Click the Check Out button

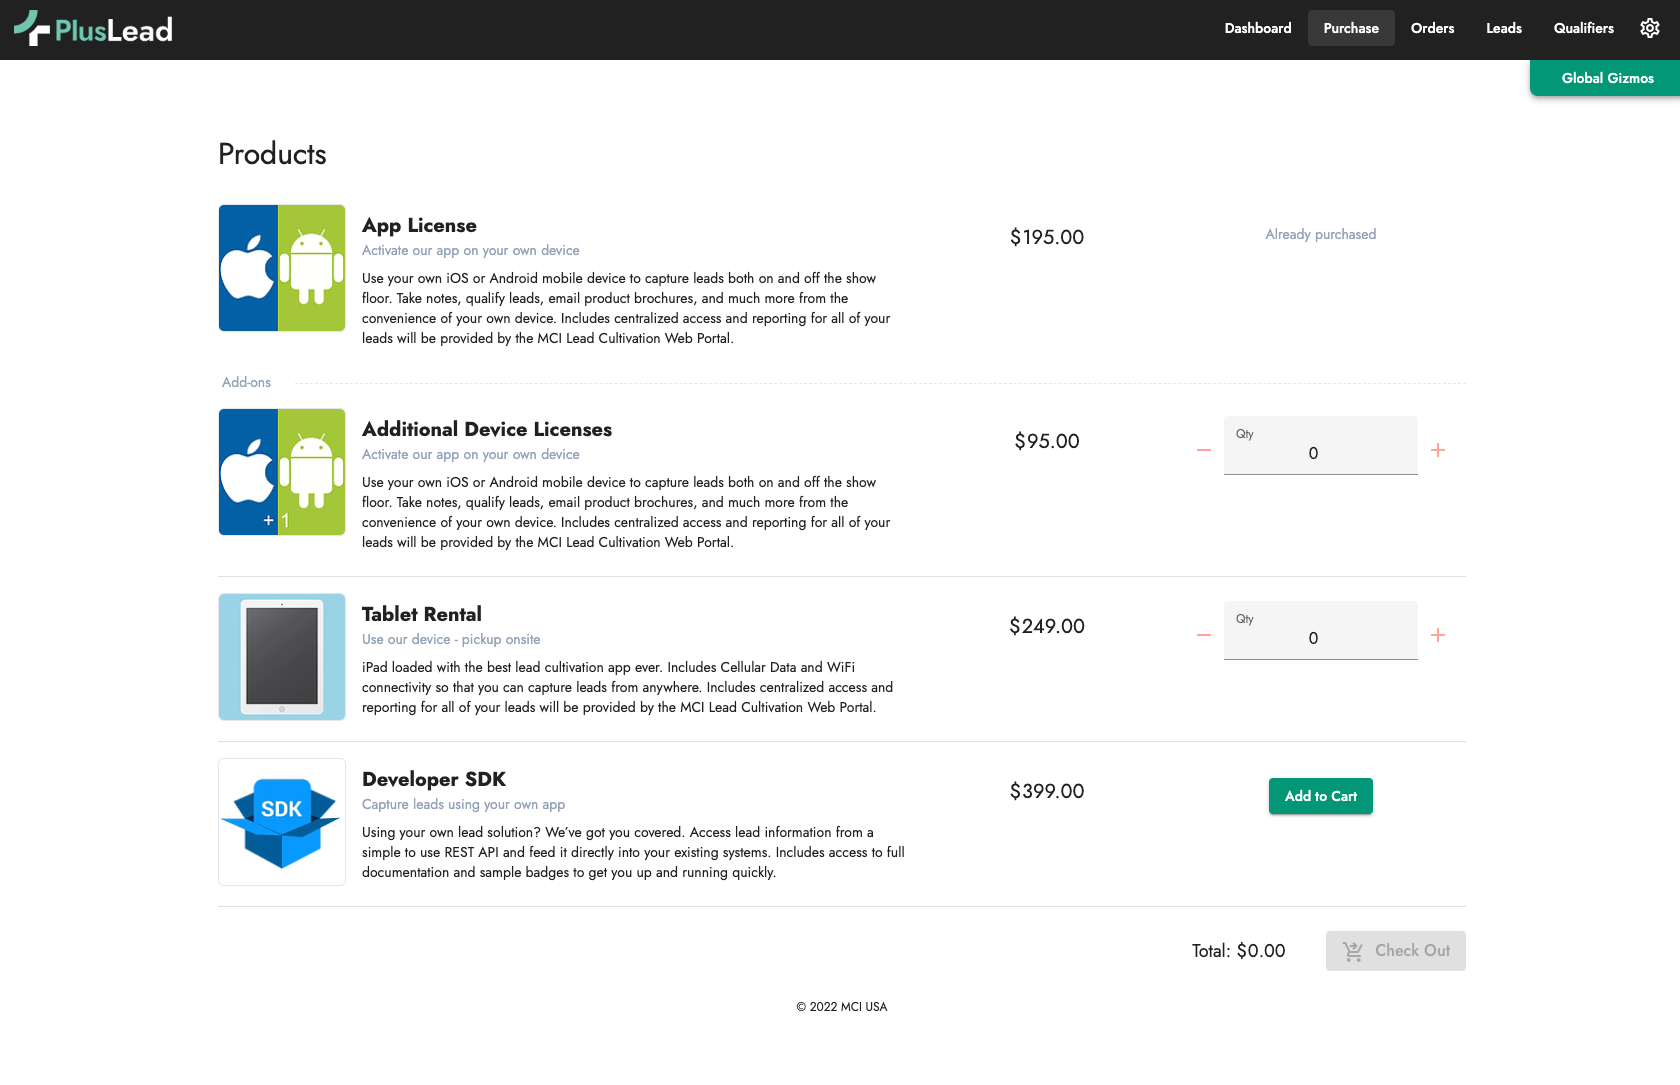point(1396,951)
